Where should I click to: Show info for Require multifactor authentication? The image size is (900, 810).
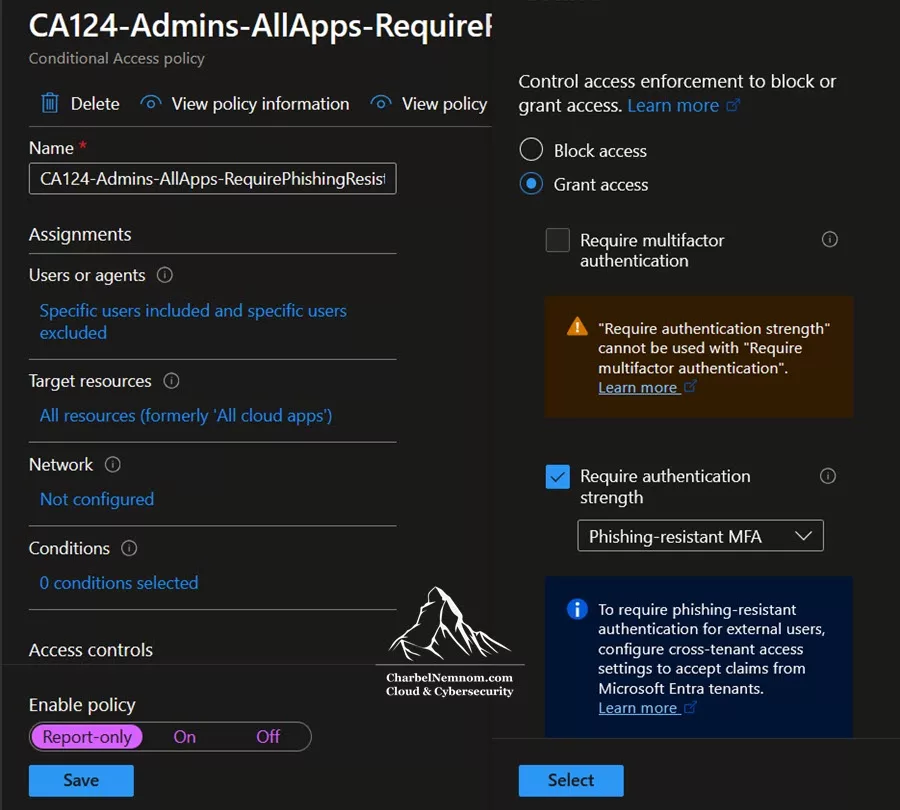tap(829, 239)
